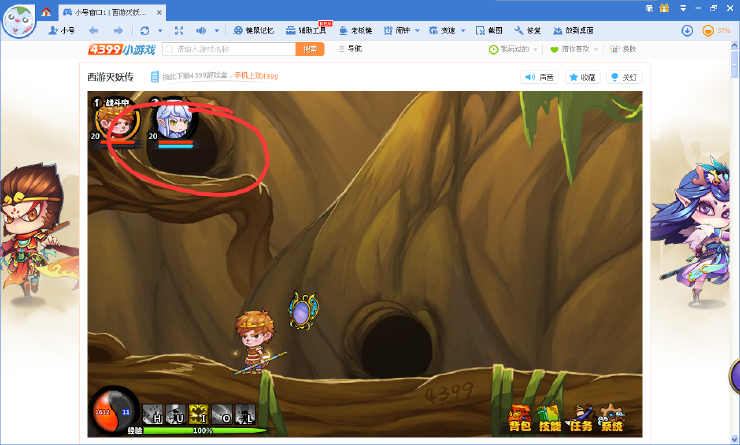Click the orange 搜索 button

pos(310,49)
